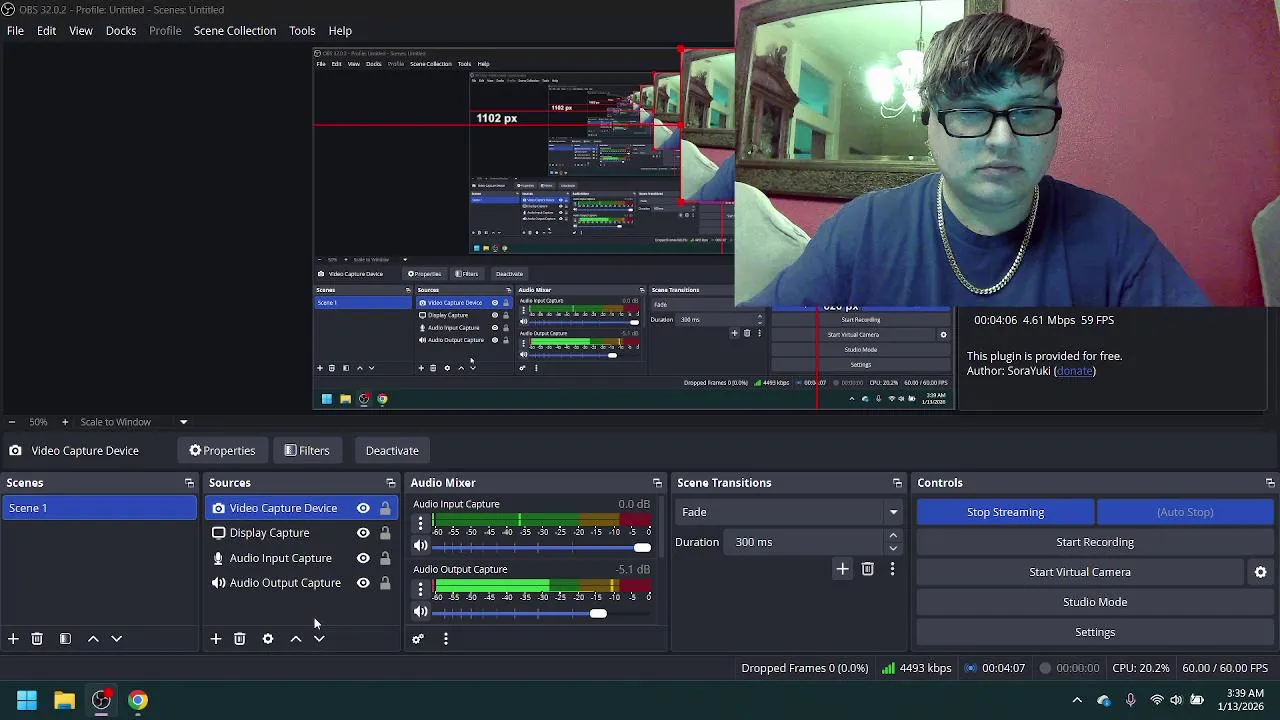The width and height of the screenshot is (1280, 720).
Task: Open the Help menu
Action: click(340, 31)
